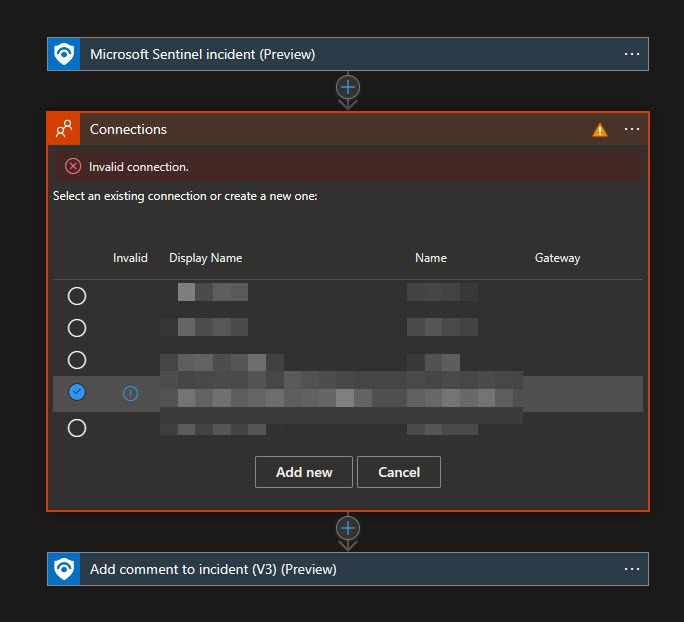684x622 pixels.
Task: Insert a step after Microsoft Sentinel incident
Action: tap(348, 88)
